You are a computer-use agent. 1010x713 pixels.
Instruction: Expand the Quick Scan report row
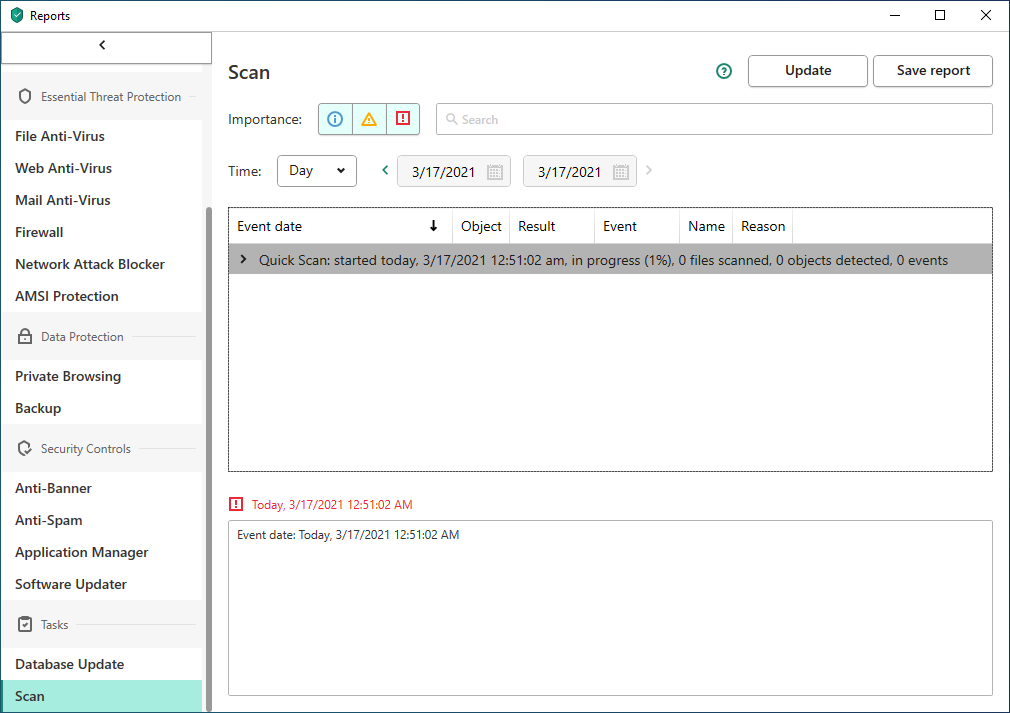click(243, 260)
